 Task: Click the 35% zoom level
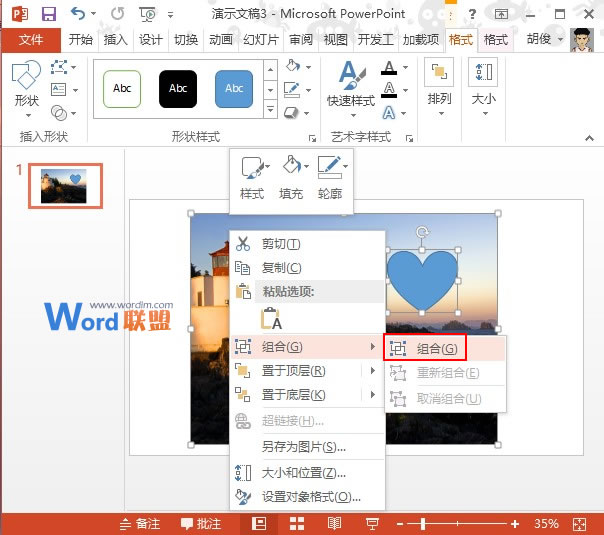[546, 524]
